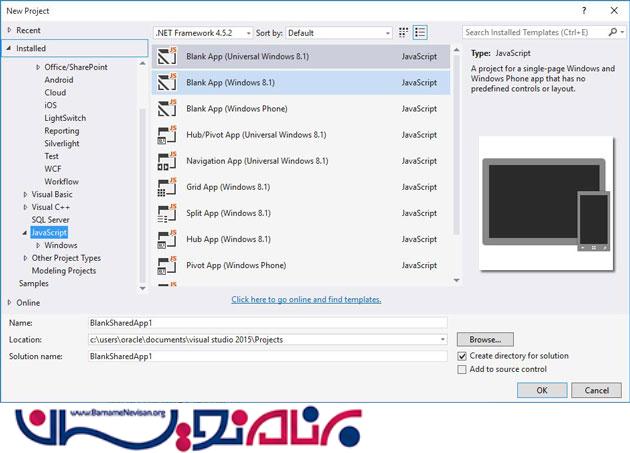Select Cloud in the template tree
This screenshot has height=453, width=630.
(x=55, y=92)
